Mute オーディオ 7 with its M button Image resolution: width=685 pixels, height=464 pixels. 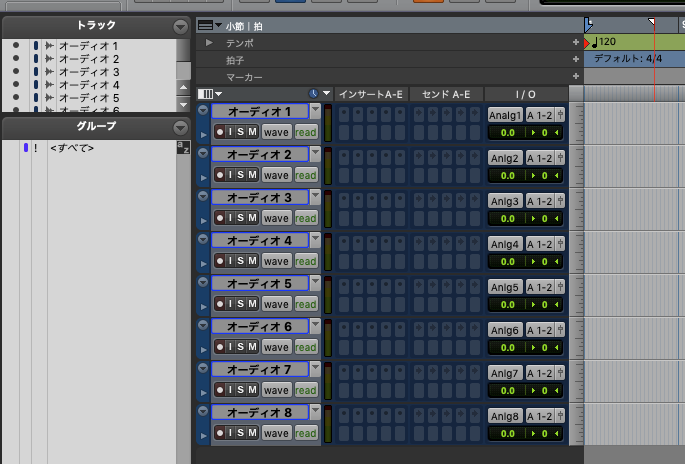(252, 390)
